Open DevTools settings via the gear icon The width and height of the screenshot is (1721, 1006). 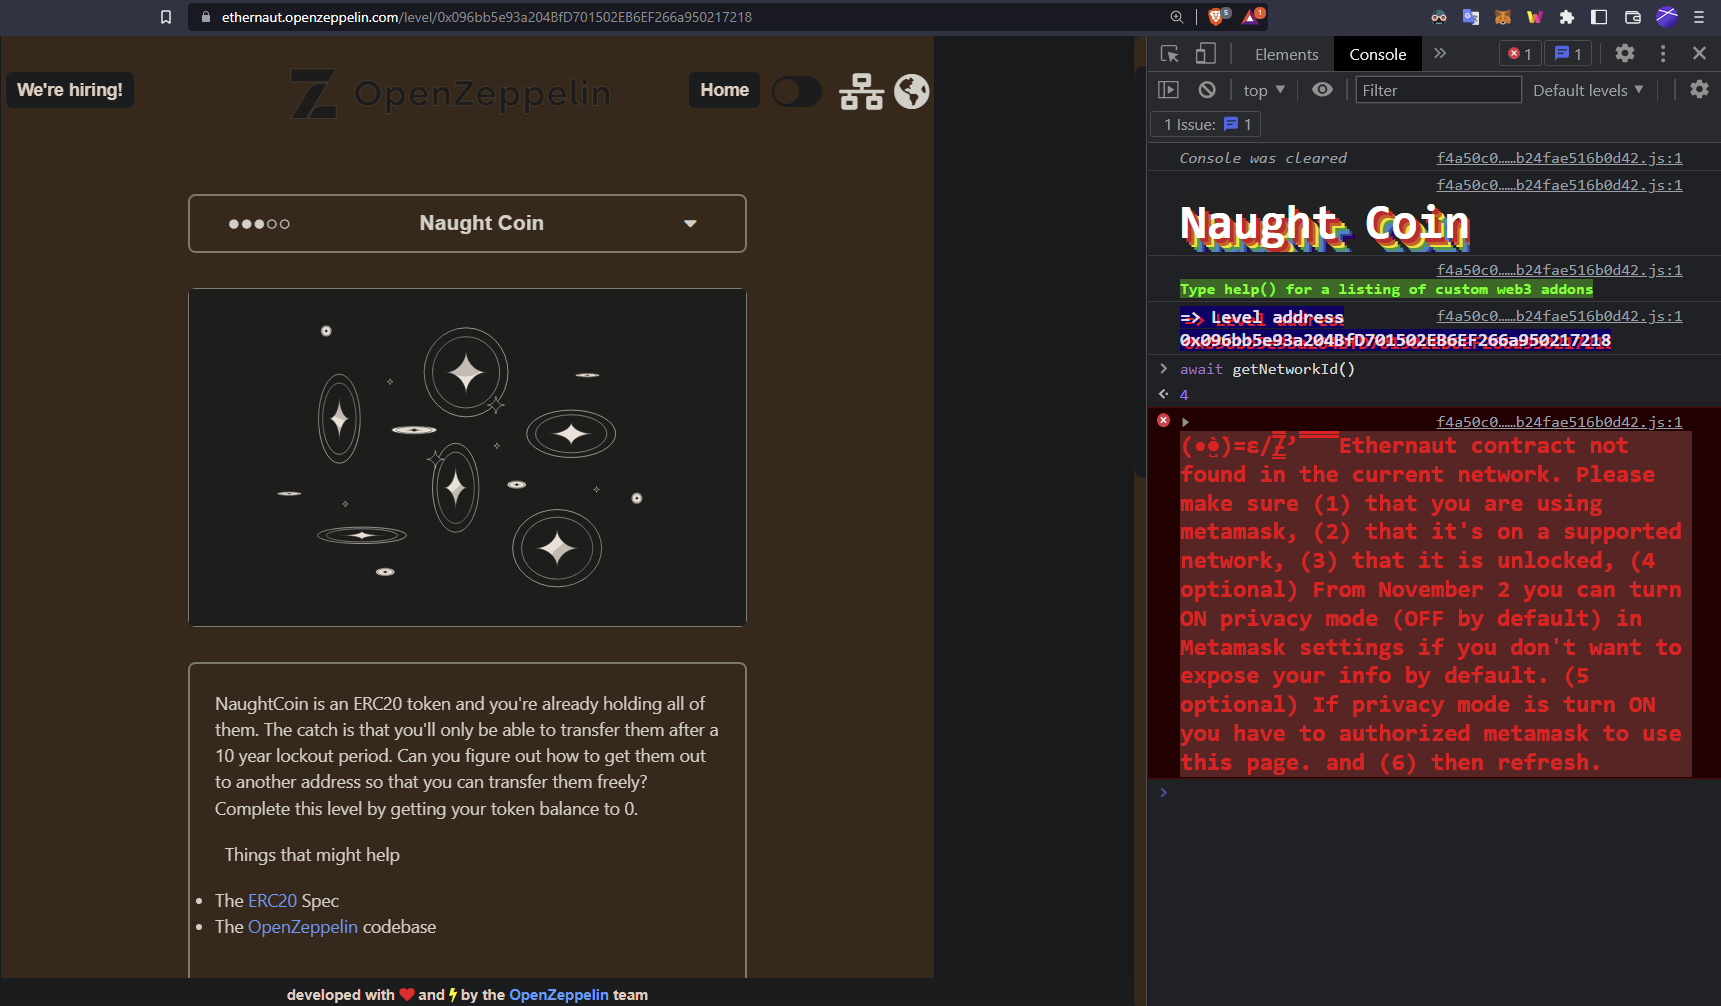(x=1626, y=53)
